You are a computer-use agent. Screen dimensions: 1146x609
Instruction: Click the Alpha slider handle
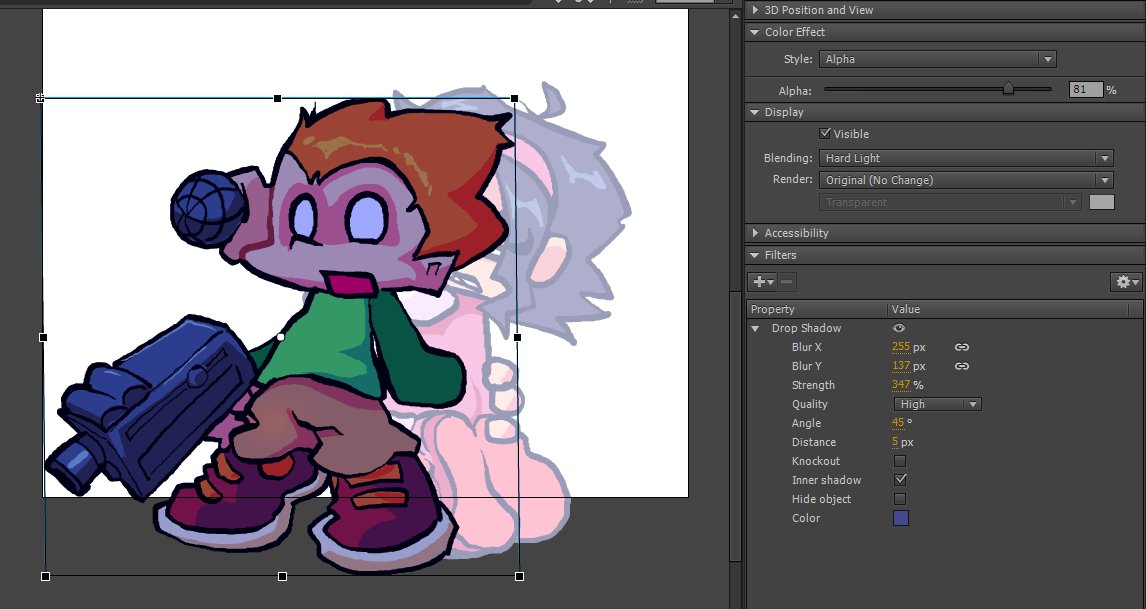click(1009, 88)
